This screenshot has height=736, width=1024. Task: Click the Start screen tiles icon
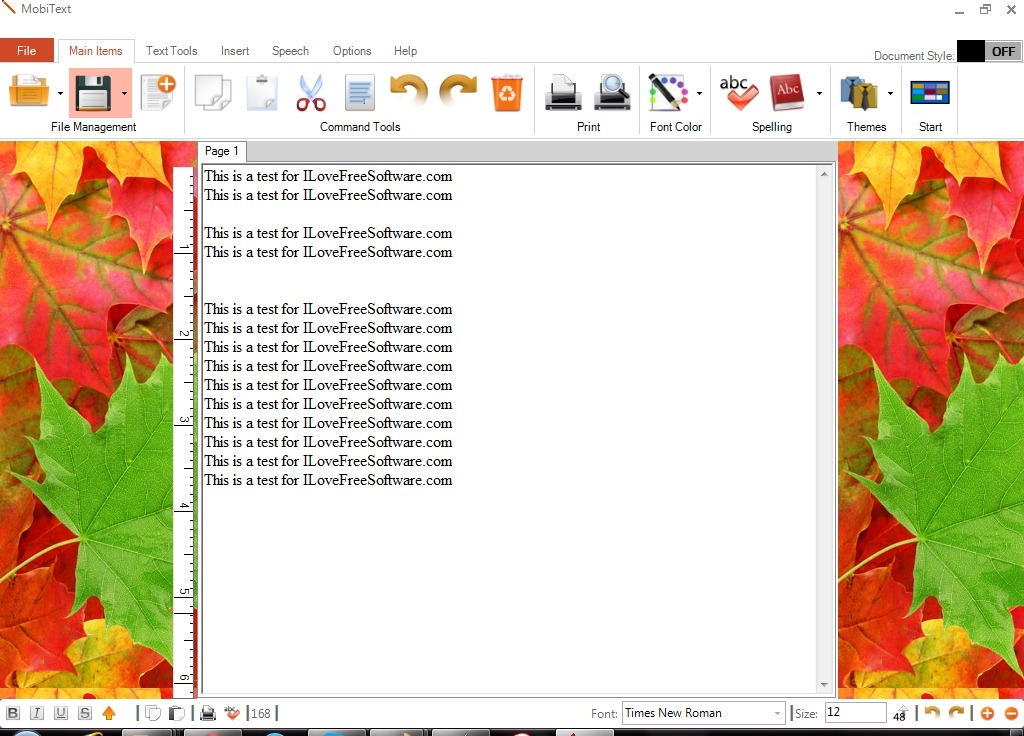(x=930, y=93)
